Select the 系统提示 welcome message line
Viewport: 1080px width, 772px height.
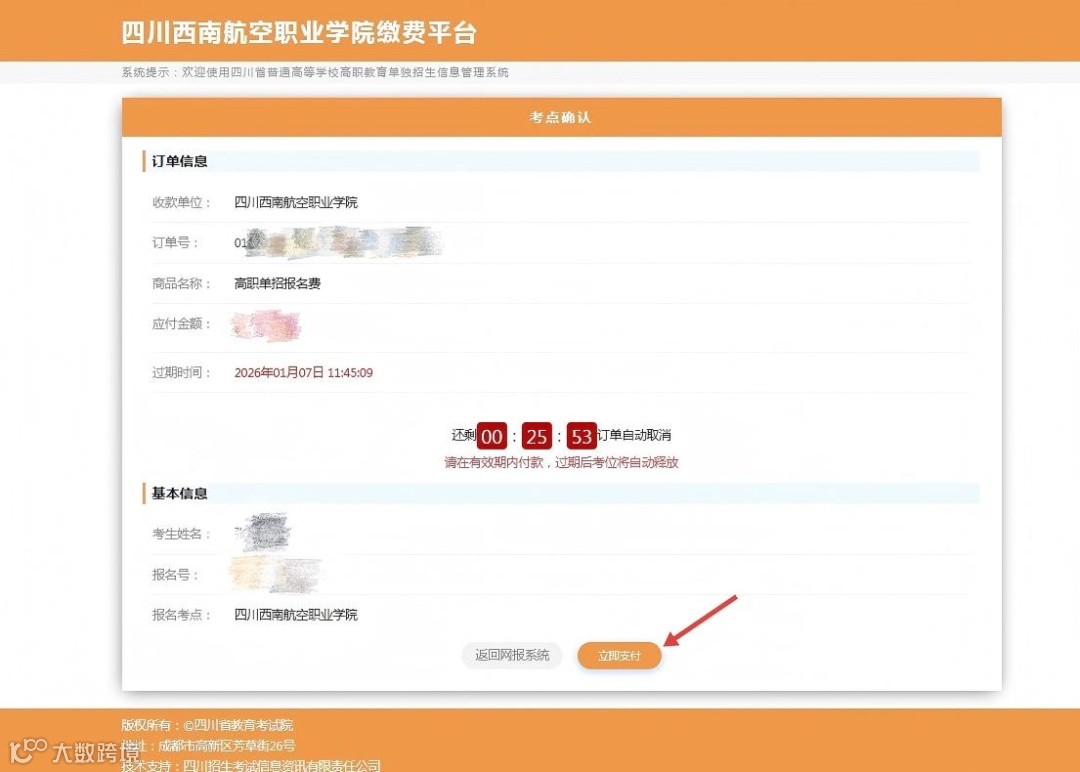click(315, 72)
